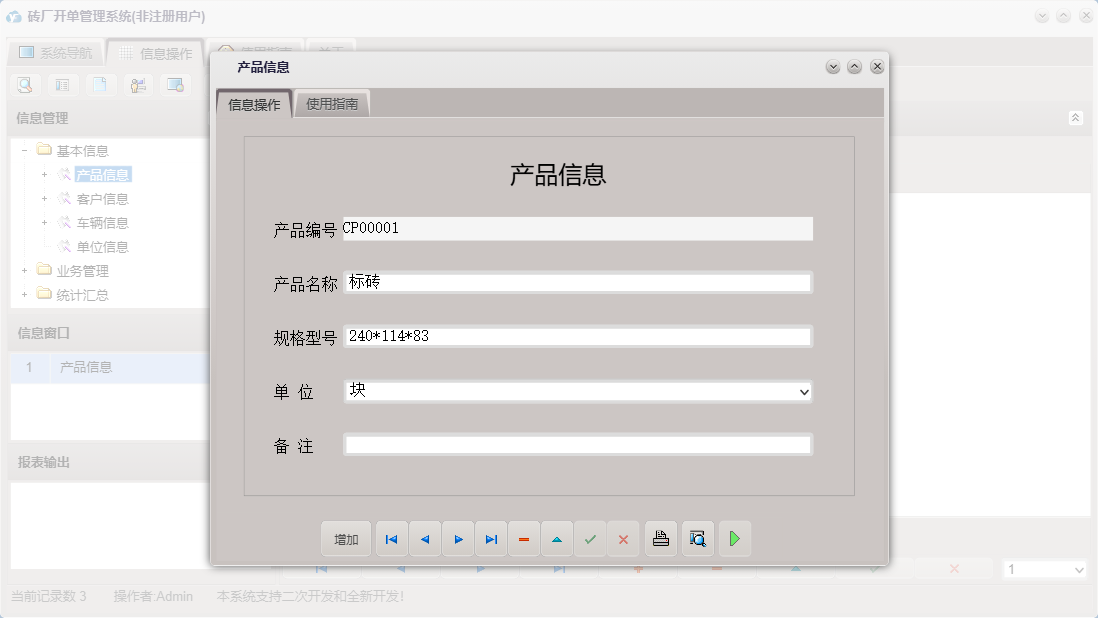The image size is (1098, 618).
Task: Click inside the 备注 input field
Action: click(x=578, y=444)
